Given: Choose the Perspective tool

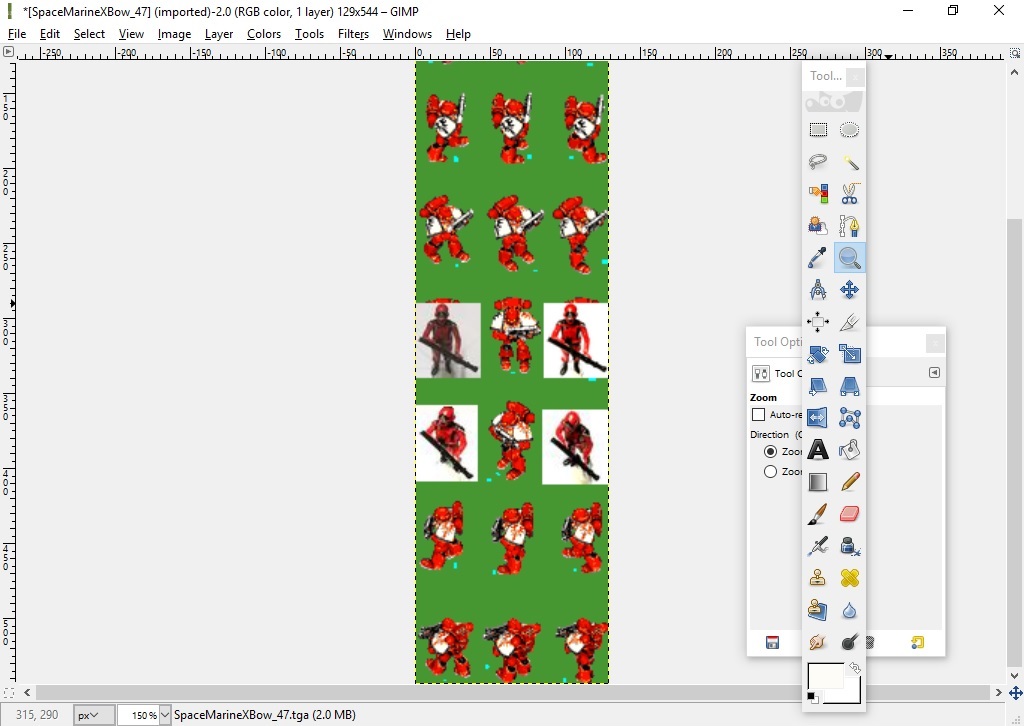Looking at the screenshot, I should [849, 386].
